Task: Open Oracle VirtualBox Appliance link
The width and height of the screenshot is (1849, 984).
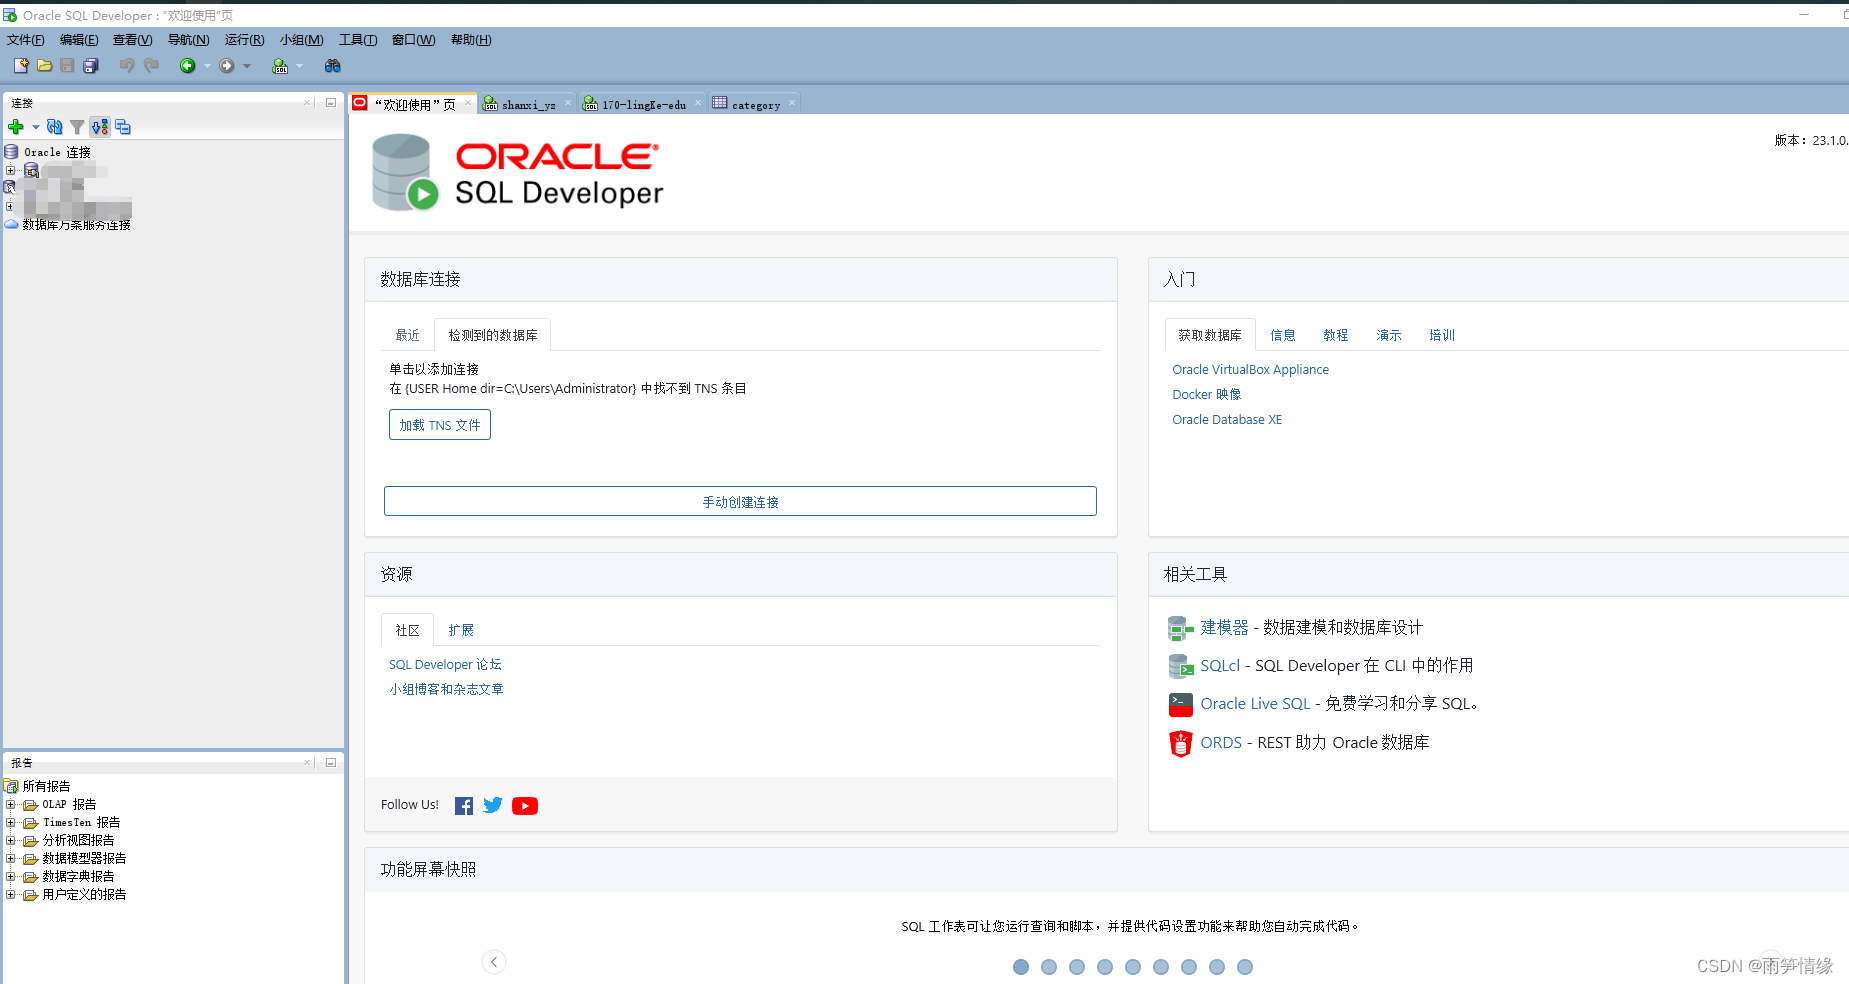Action: [x=1250, y=369]
